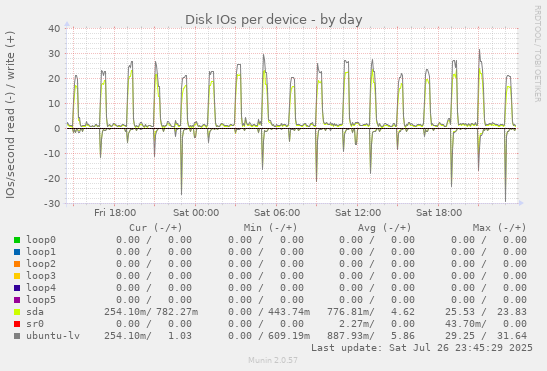The width and height of the screenshot is (547, 371).
Task: Select the red sr0 legend swatch
Action: tap(17, 324)
